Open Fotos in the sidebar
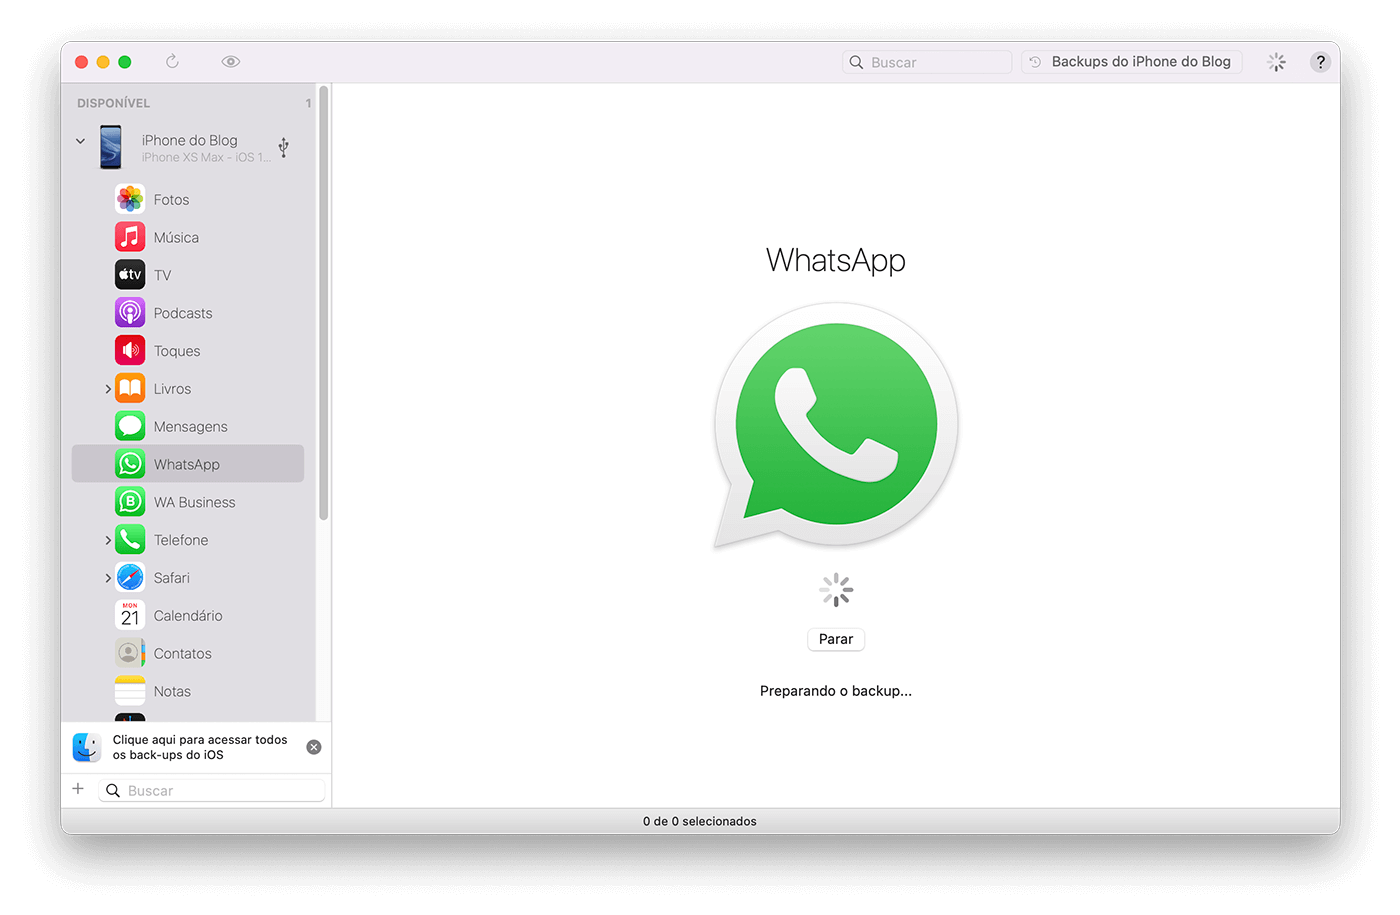This screenshot has height=915, width=1400. tap(188, 200)
